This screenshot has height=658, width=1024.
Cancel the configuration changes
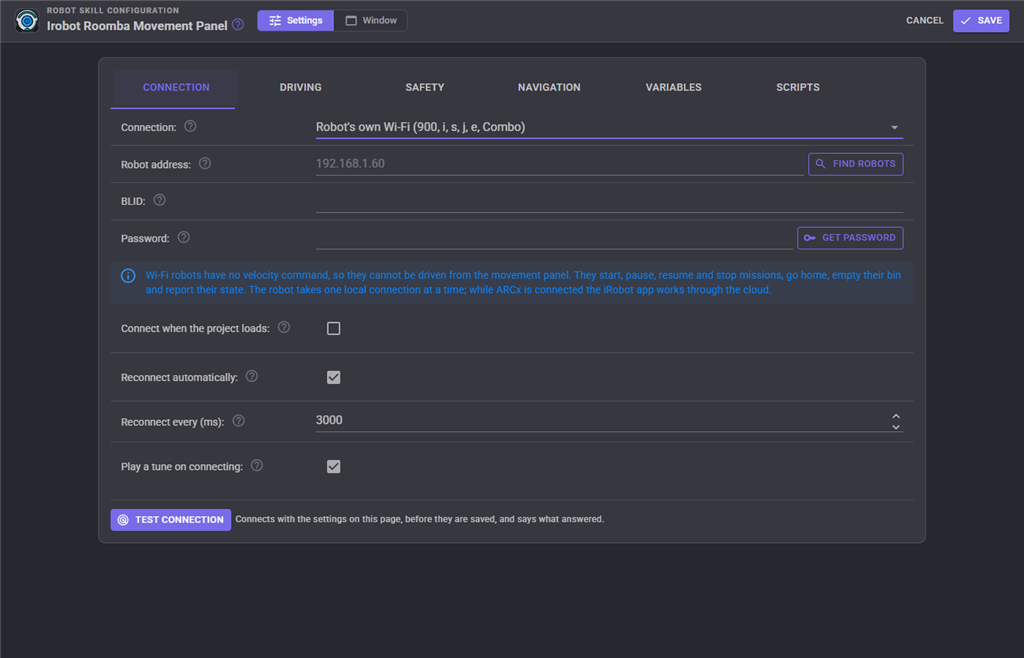pos(925,20)
